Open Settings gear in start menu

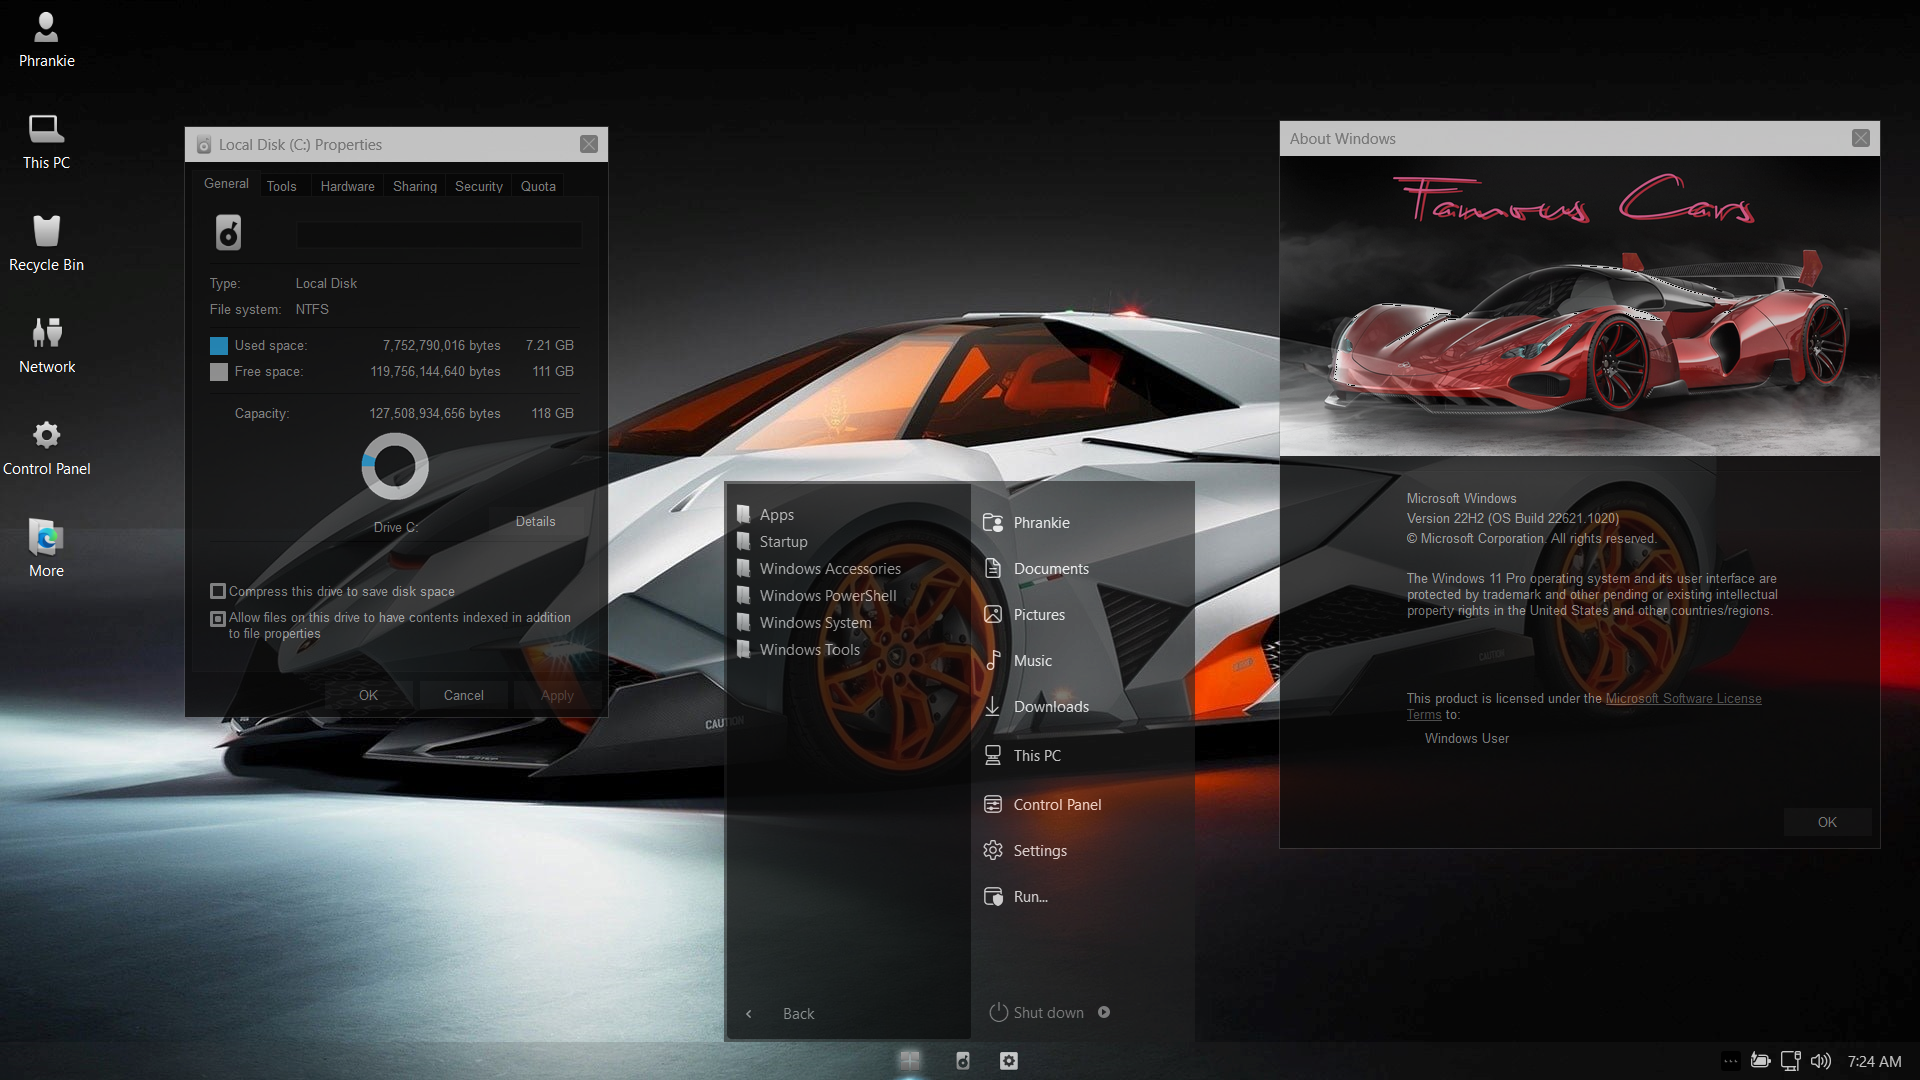tap(1039, 851)
